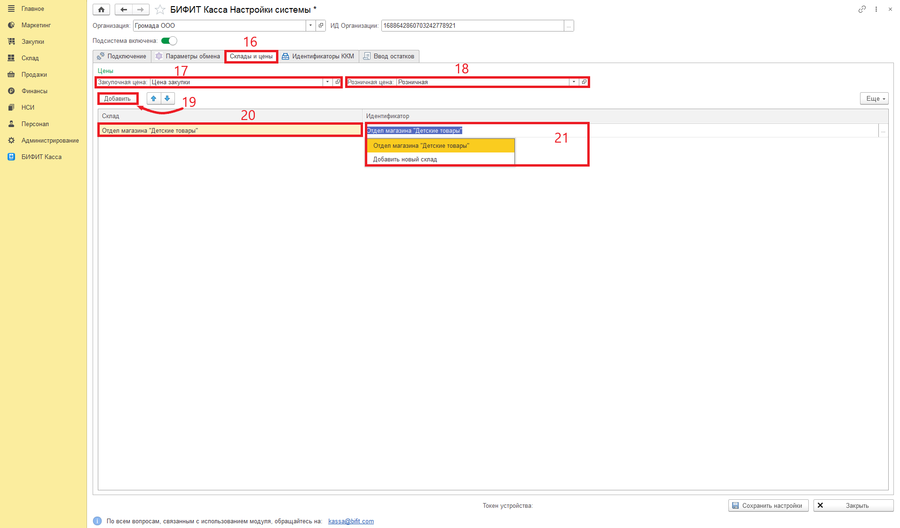Viewport: 900px width, 528px height.
Task: Open the kassa@bifit.com email link
Action: tap(351, 521)
